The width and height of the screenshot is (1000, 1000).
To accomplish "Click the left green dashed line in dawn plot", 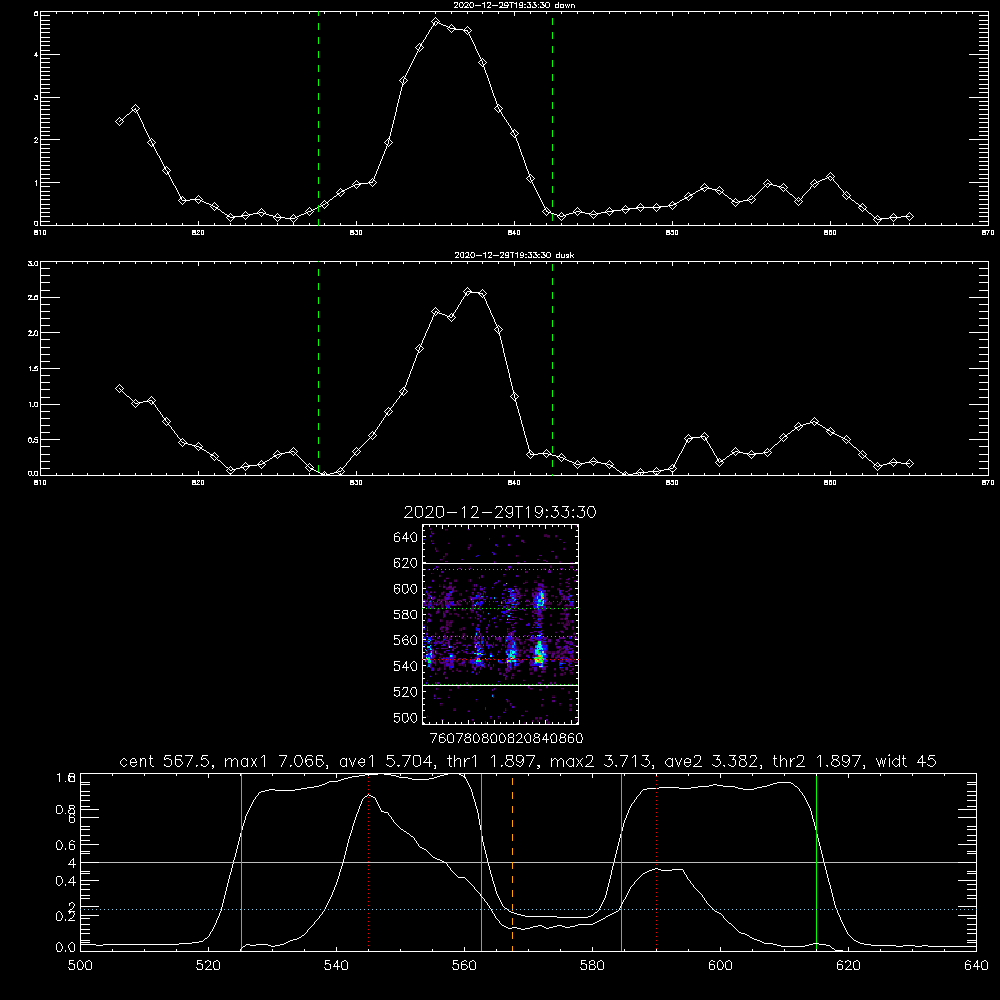I will [318, 119].
